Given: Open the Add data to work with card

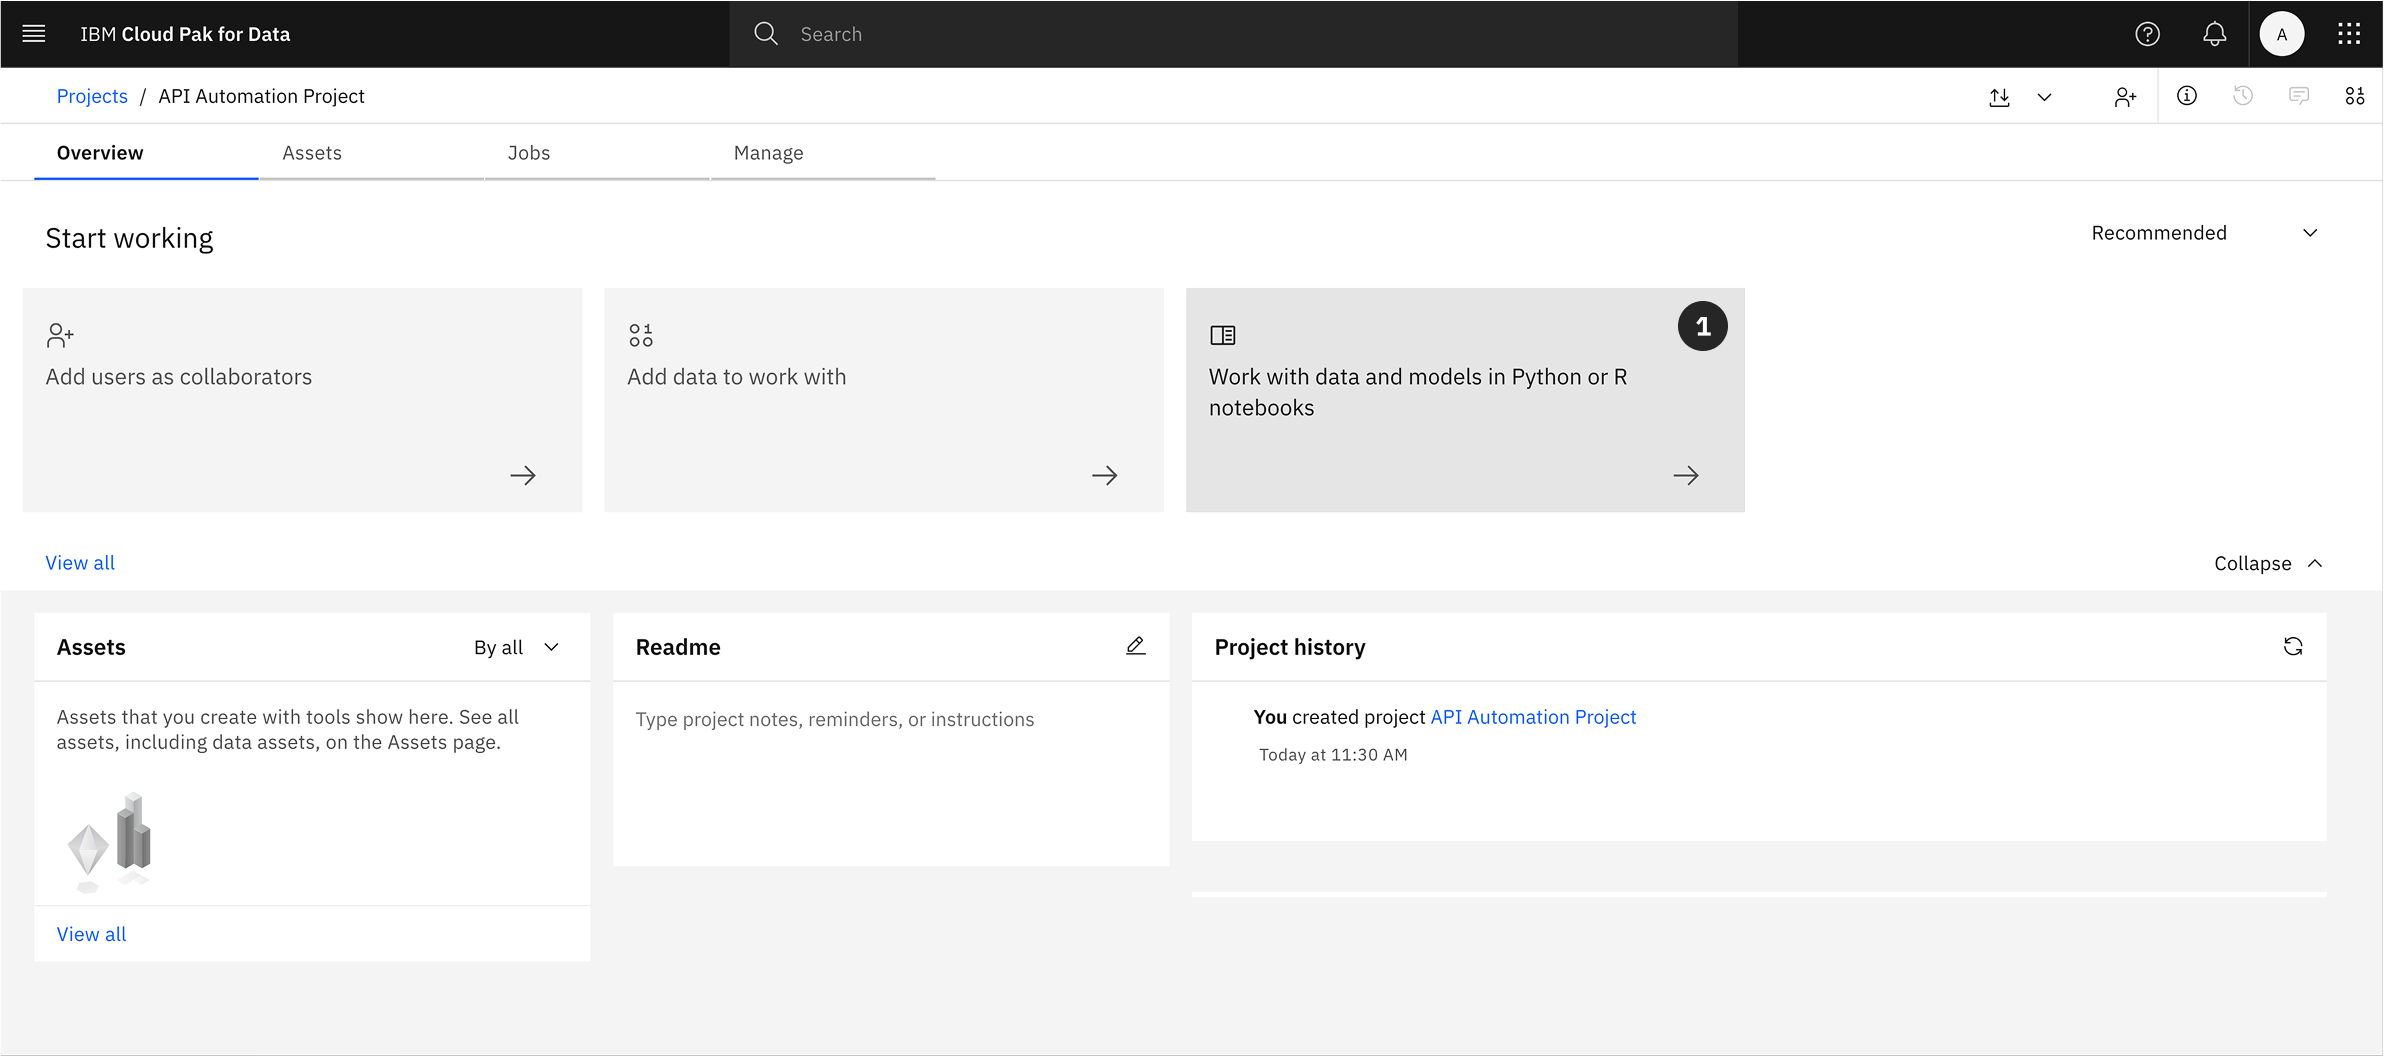Looking at the screenshot, I should (883, 400).
